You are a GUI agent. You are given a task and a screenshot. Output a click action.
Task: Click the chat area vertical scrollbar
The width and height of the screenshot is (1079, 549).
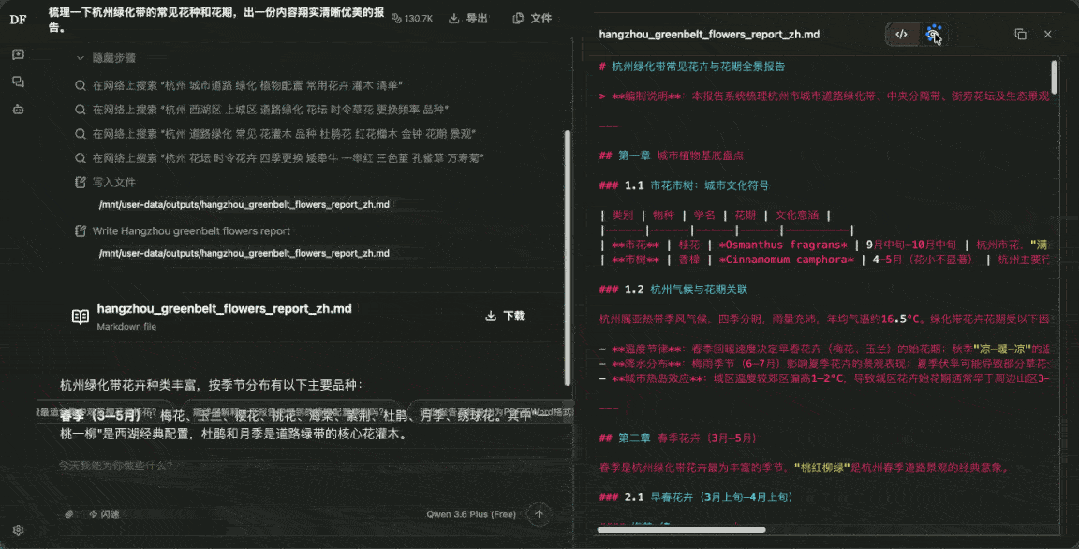pyautogui.click(x=568, y=258)
